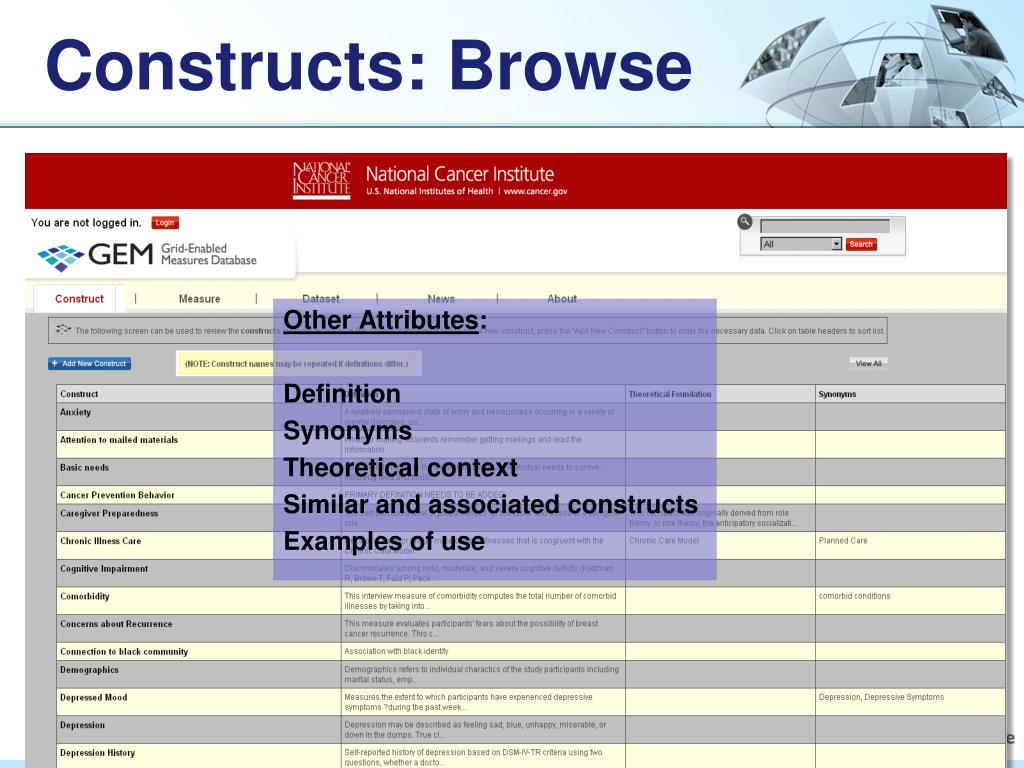This screenshot has width=1024, height=768.
Task: Click the note about repeated construct names
Action: [x=296, y=364]
